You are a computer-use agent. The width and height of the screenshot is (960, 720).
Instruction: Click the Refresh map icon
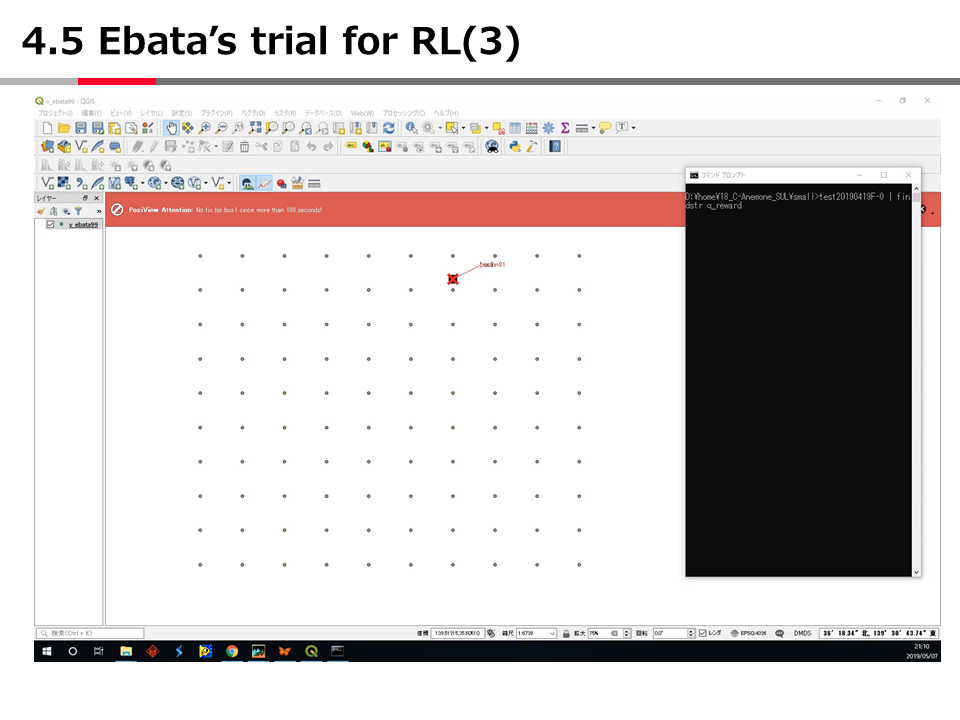(x=388, y=128)
